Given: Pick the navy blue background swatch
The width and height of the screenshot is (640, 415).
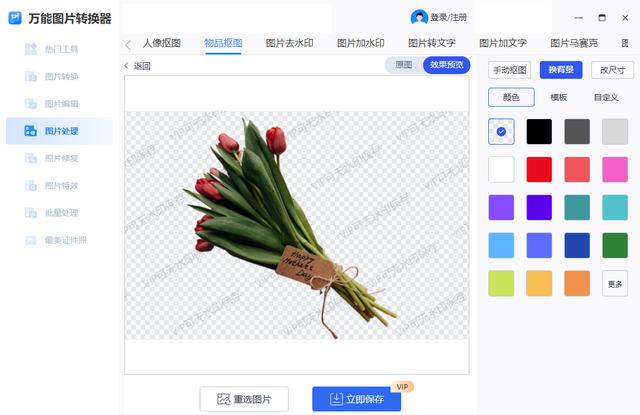Looking at the screenshot, I should point(577,245).
